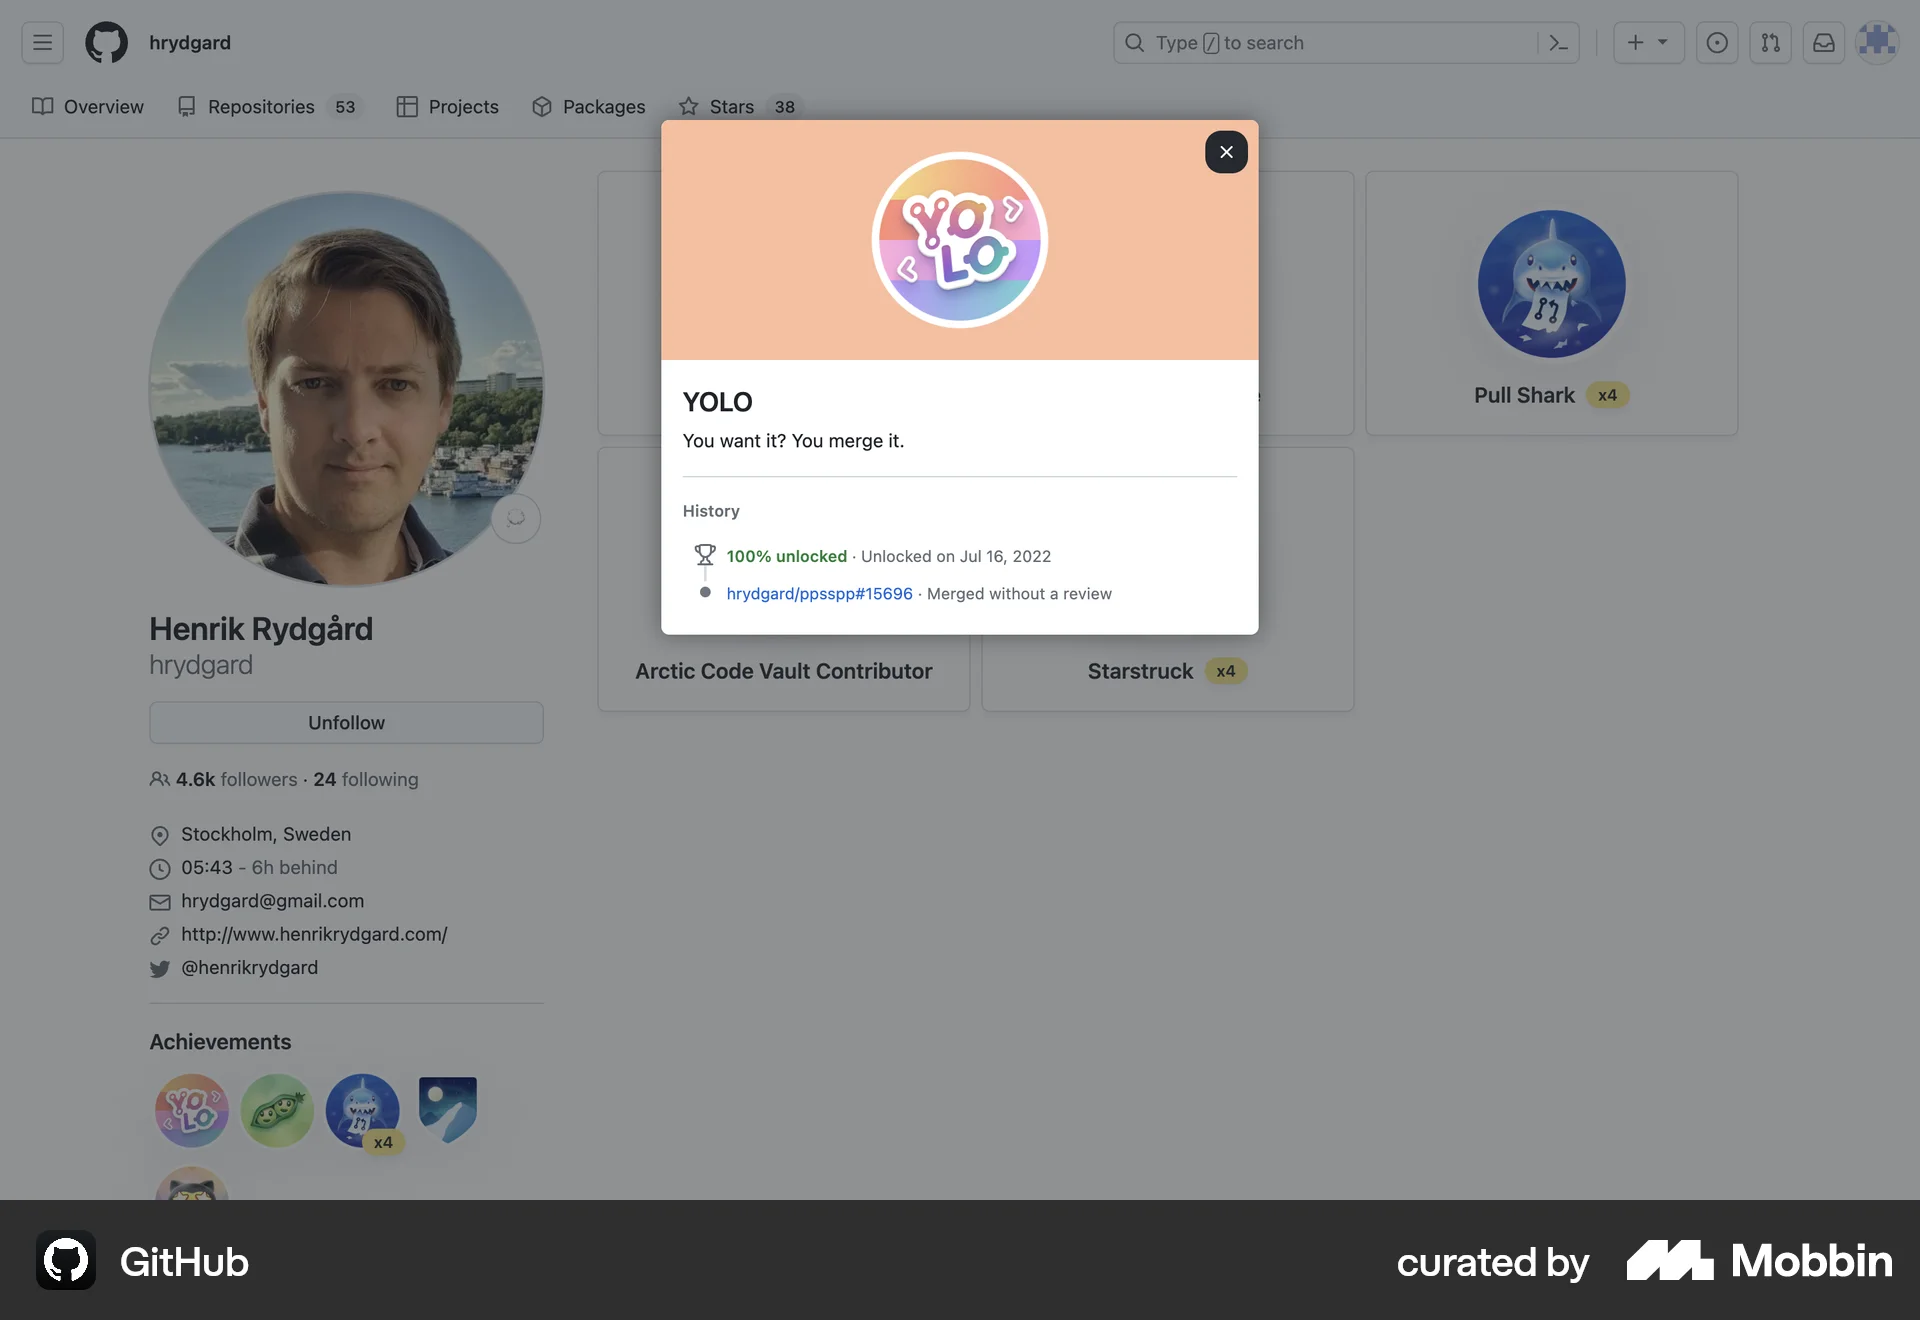Open your profile avatar menu
This screenshot has height=1320, width=1920.
click(1878, 42)
